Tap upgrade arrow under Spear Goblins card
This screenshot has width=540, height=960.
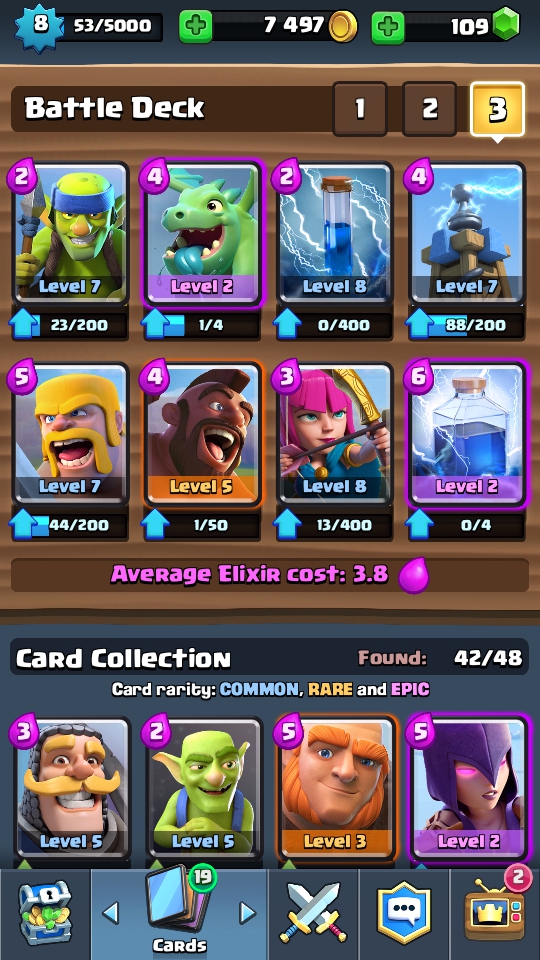(x=24, y=324)
